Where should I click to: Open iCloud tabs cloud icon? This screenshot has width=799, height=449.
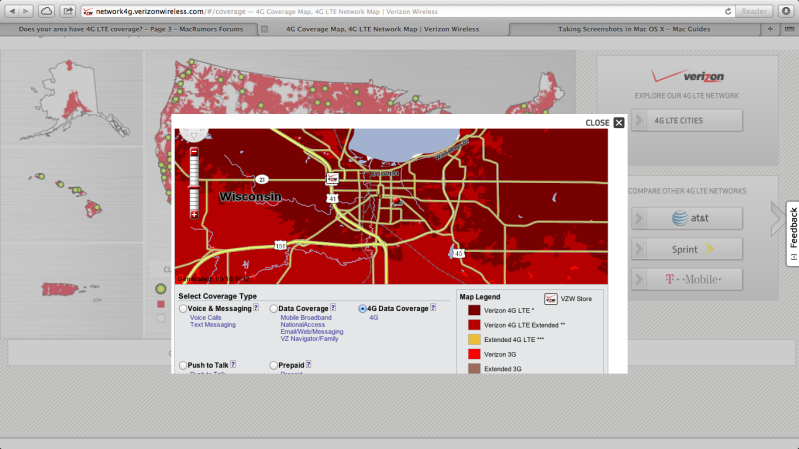click(46, 11)
